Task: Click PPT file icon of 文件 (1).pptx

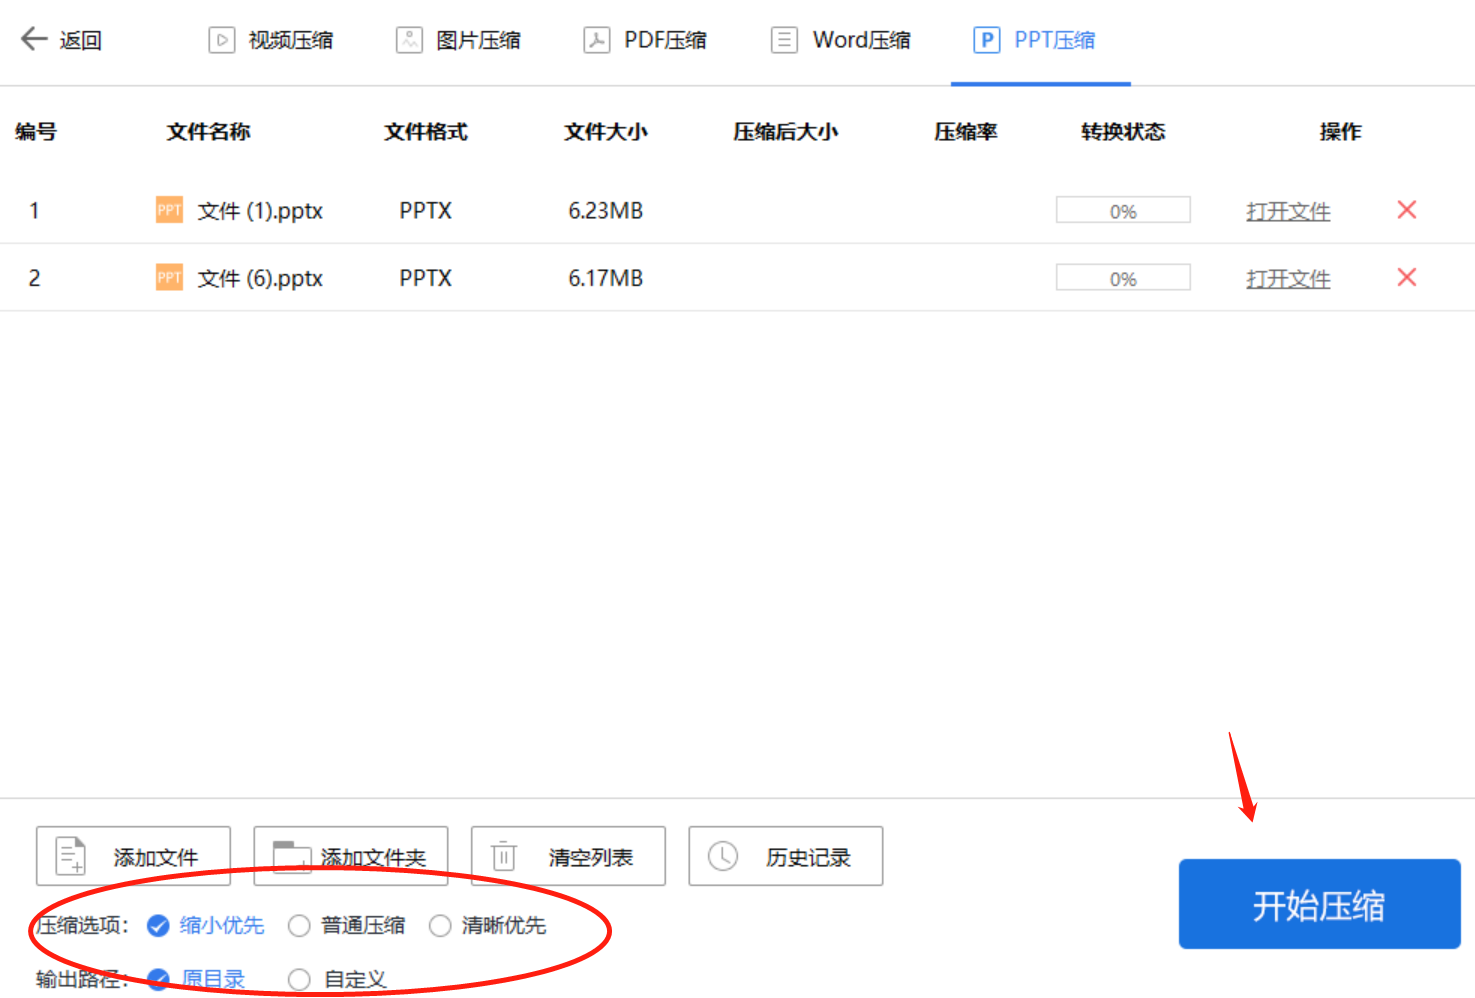Action: (x=169, y=210)
